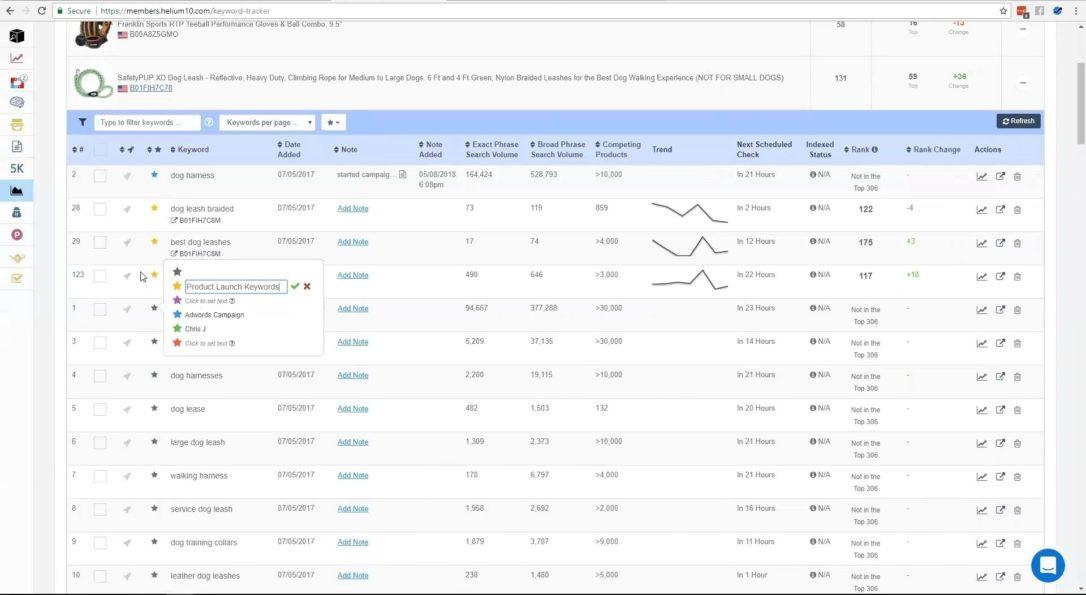The width and height of the screenshot is (1086, 595).
Task: Sort by Date Added column
Action: tap(290, 150)
